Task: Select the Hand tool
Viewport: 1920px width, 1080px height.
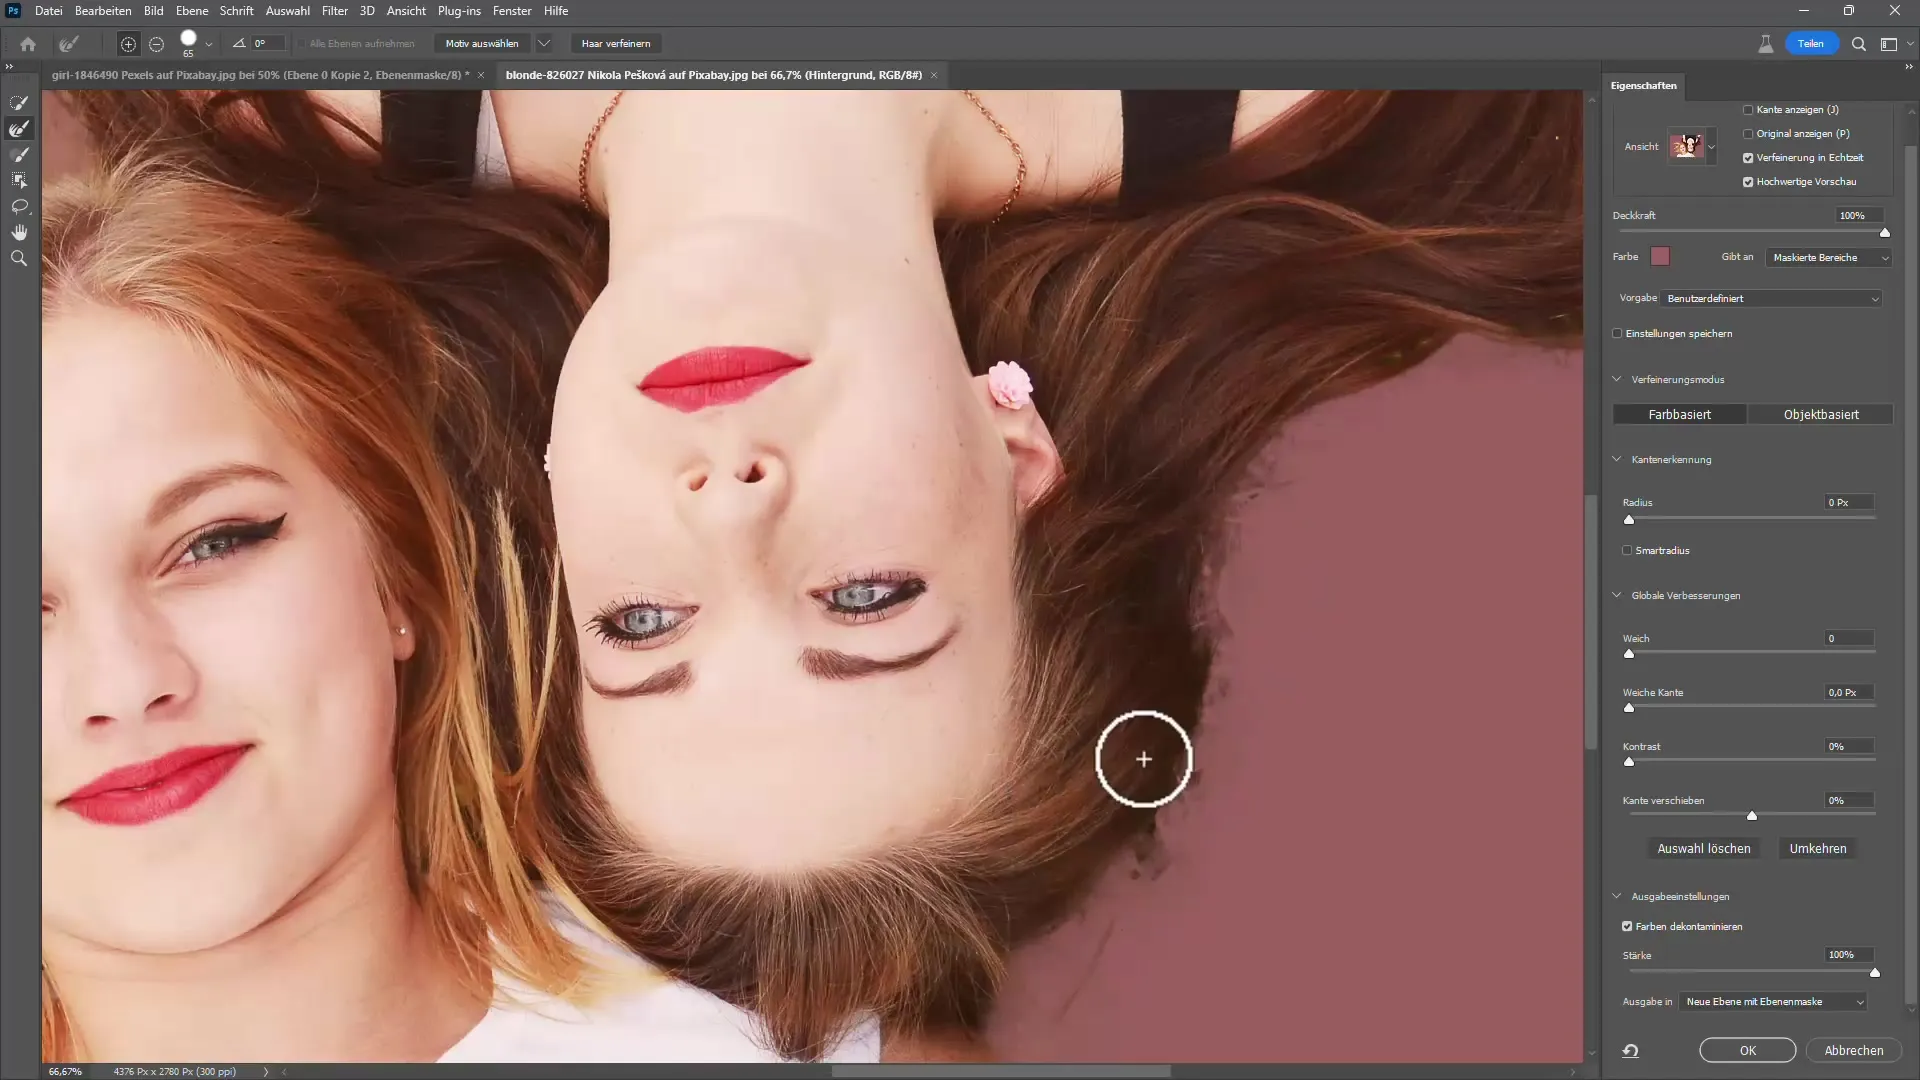Action: pos(19,232)
